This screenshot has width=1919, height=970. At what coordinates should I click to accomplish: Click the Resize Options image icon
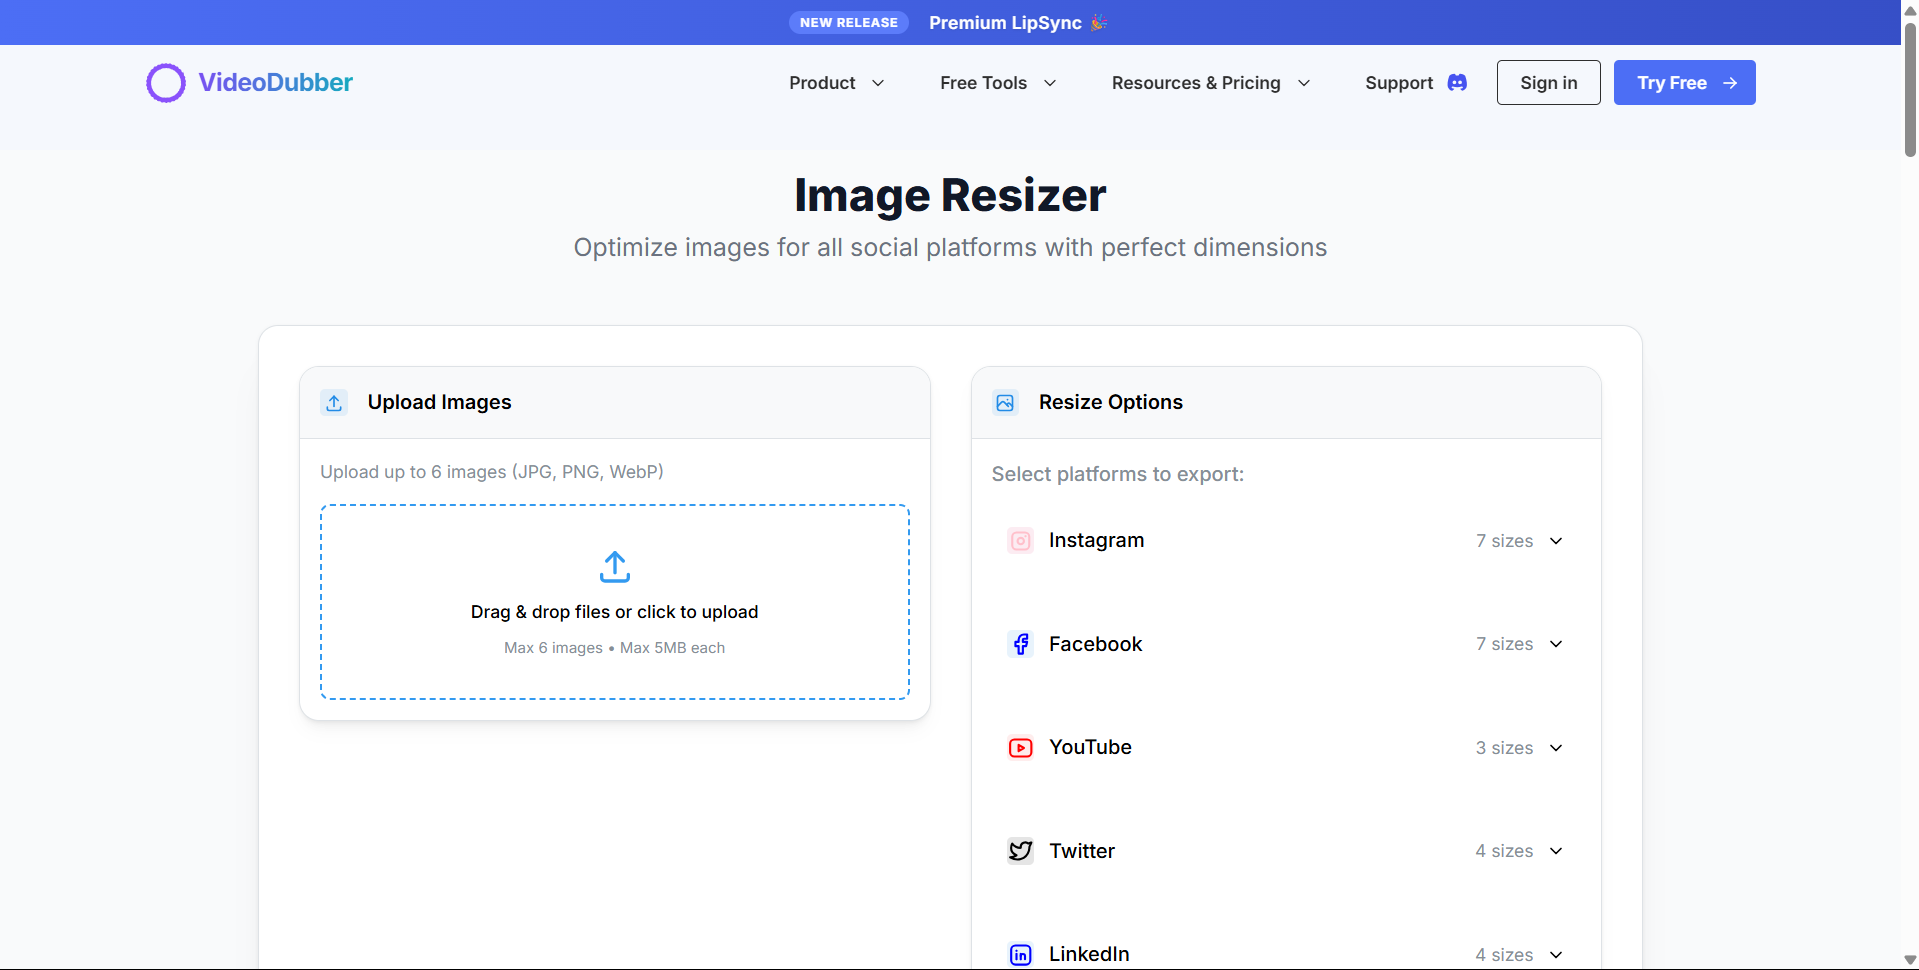1005,403
